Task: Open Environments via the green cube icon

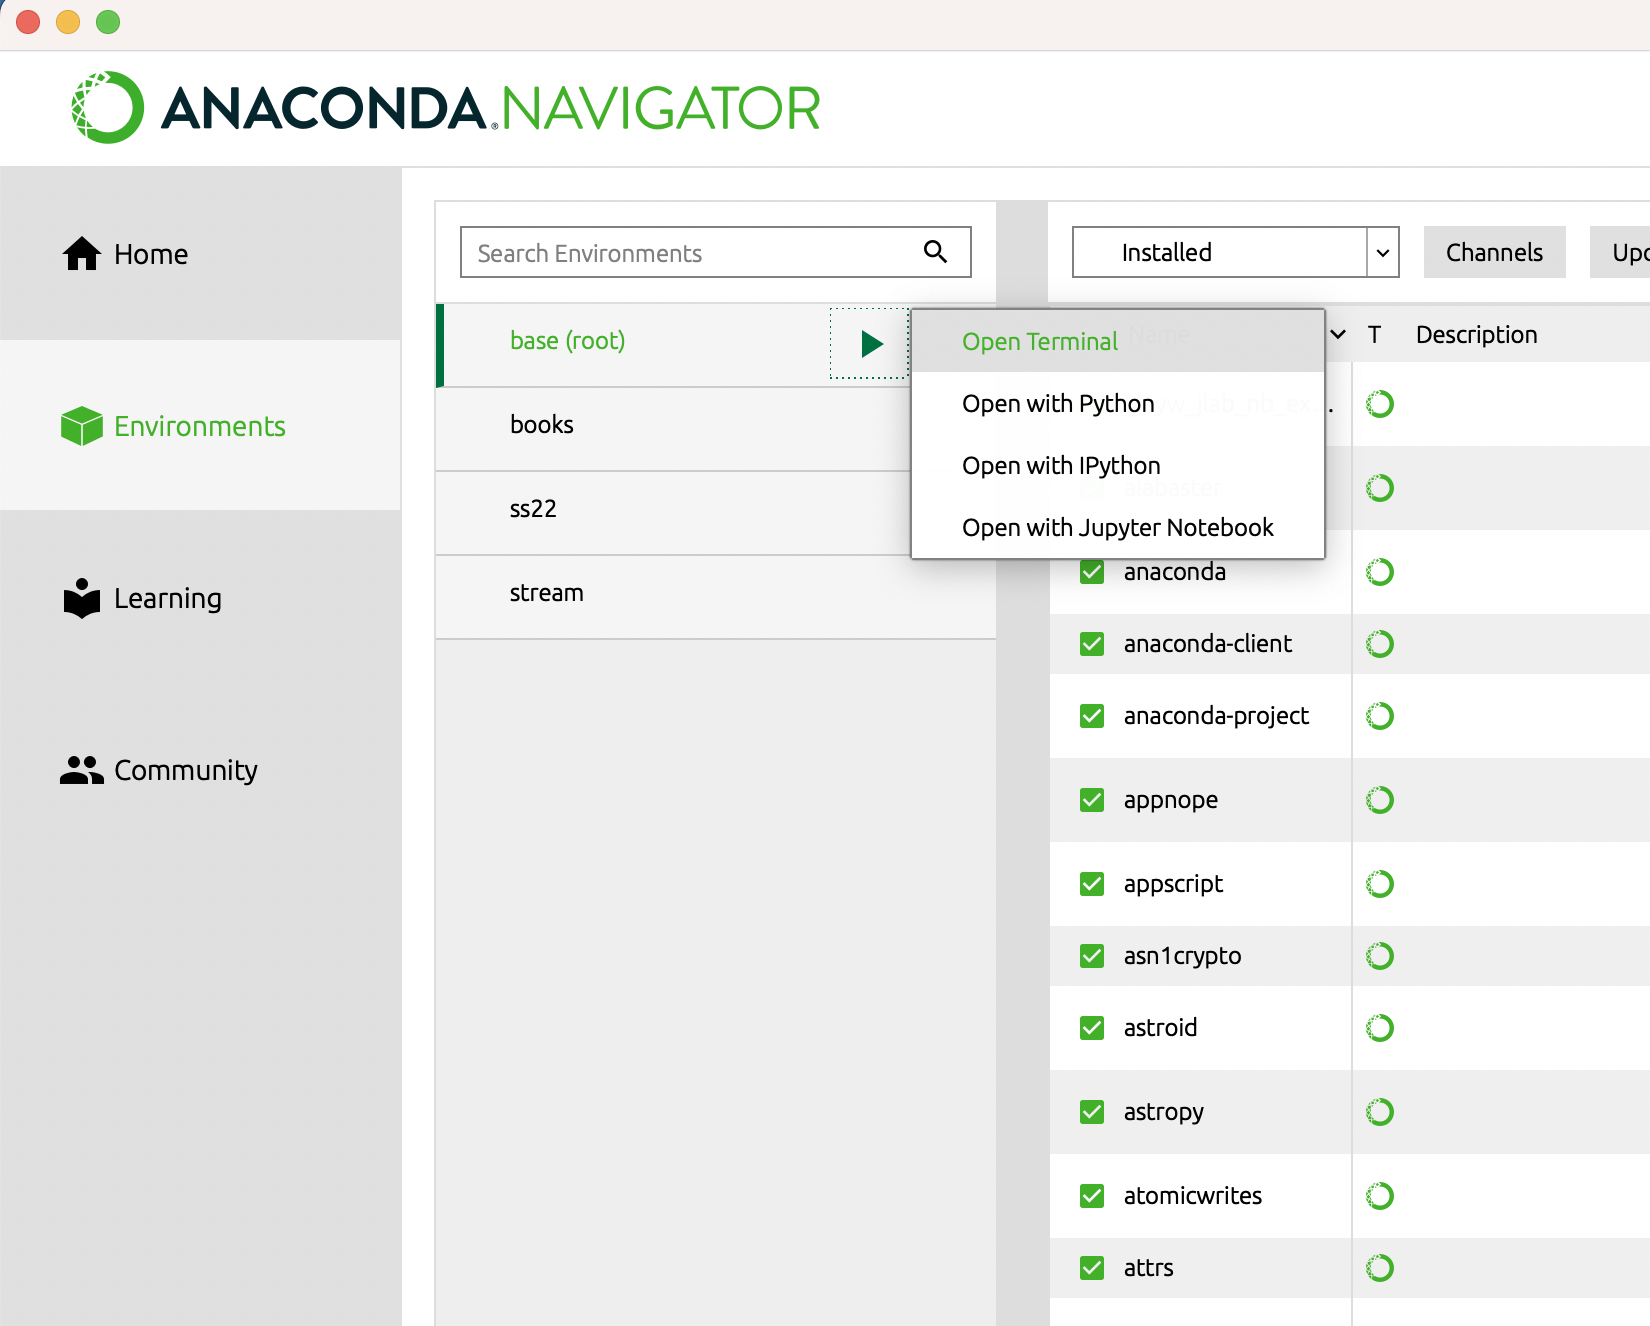Action: click(82, 426)
